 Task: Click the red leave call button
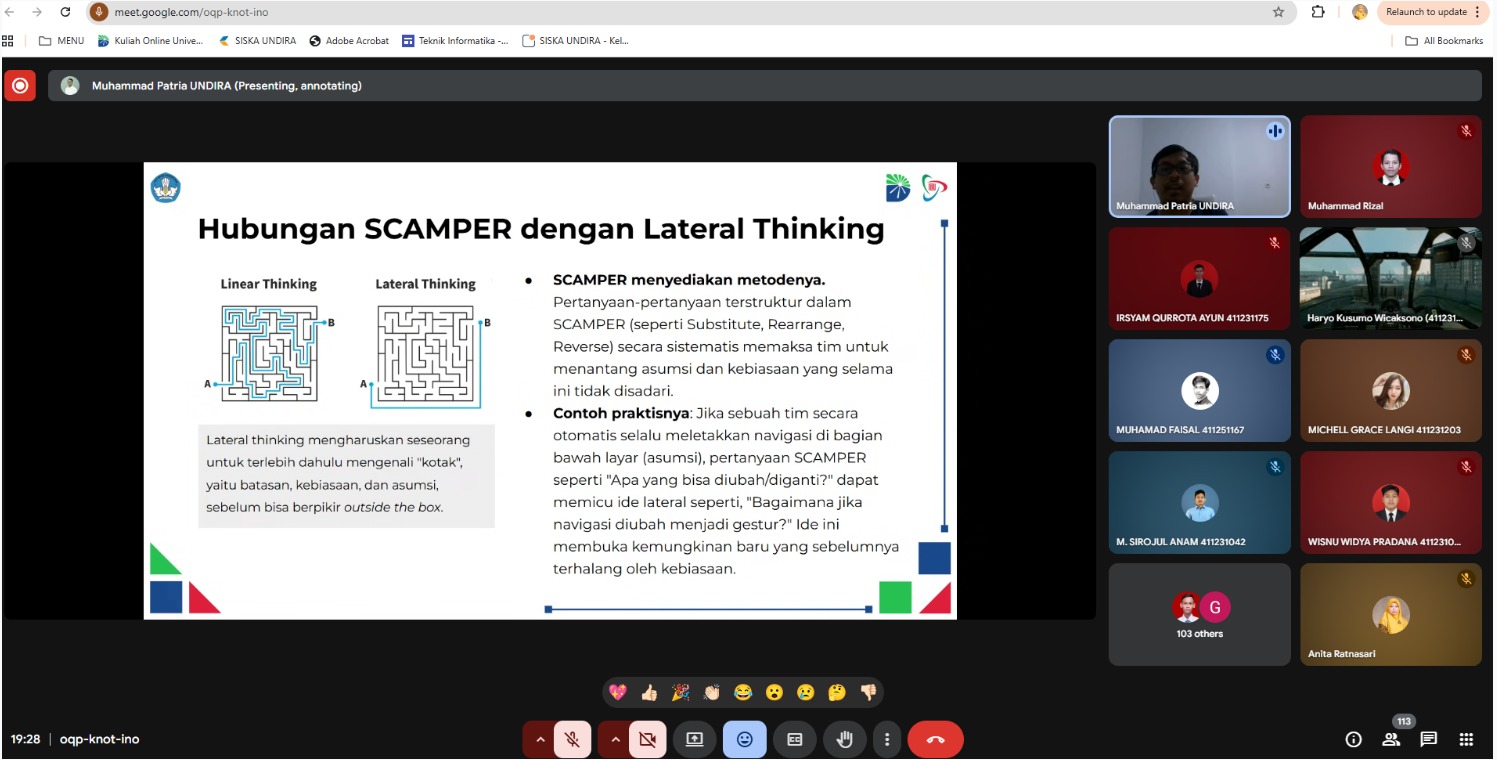(x=936, y=740)
